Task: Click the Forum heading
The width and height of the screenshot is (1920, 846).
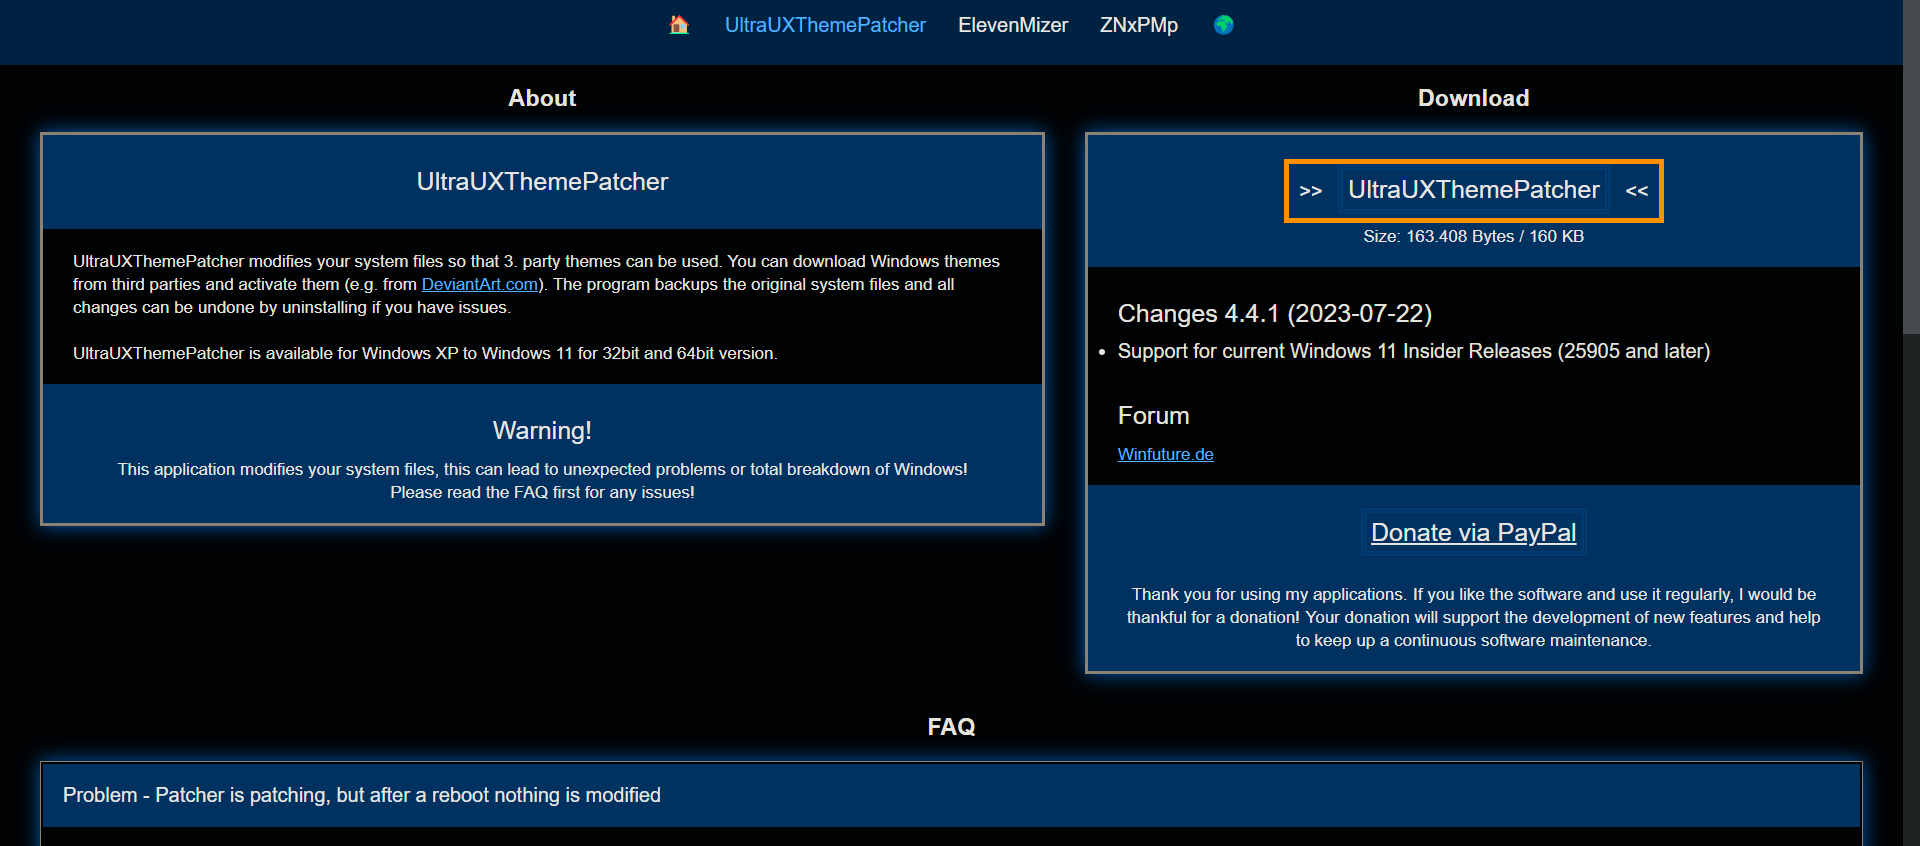Action: 1153,416
